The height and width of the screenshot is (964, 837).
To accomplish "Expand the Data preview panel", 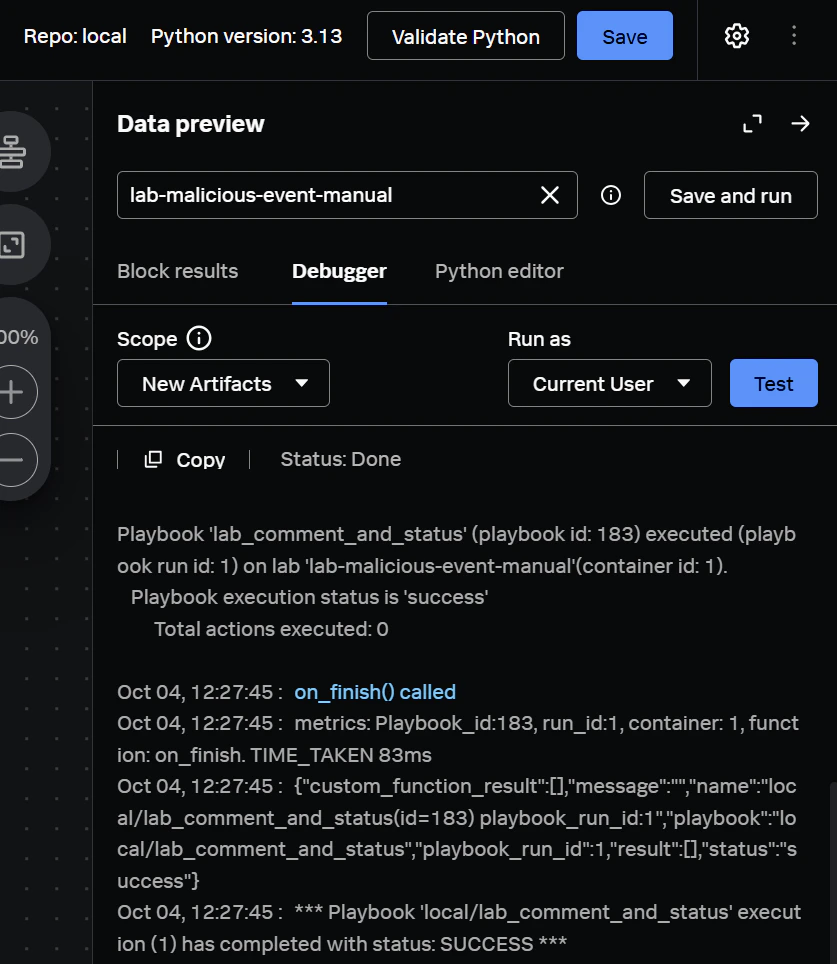I will coord(752,124).
